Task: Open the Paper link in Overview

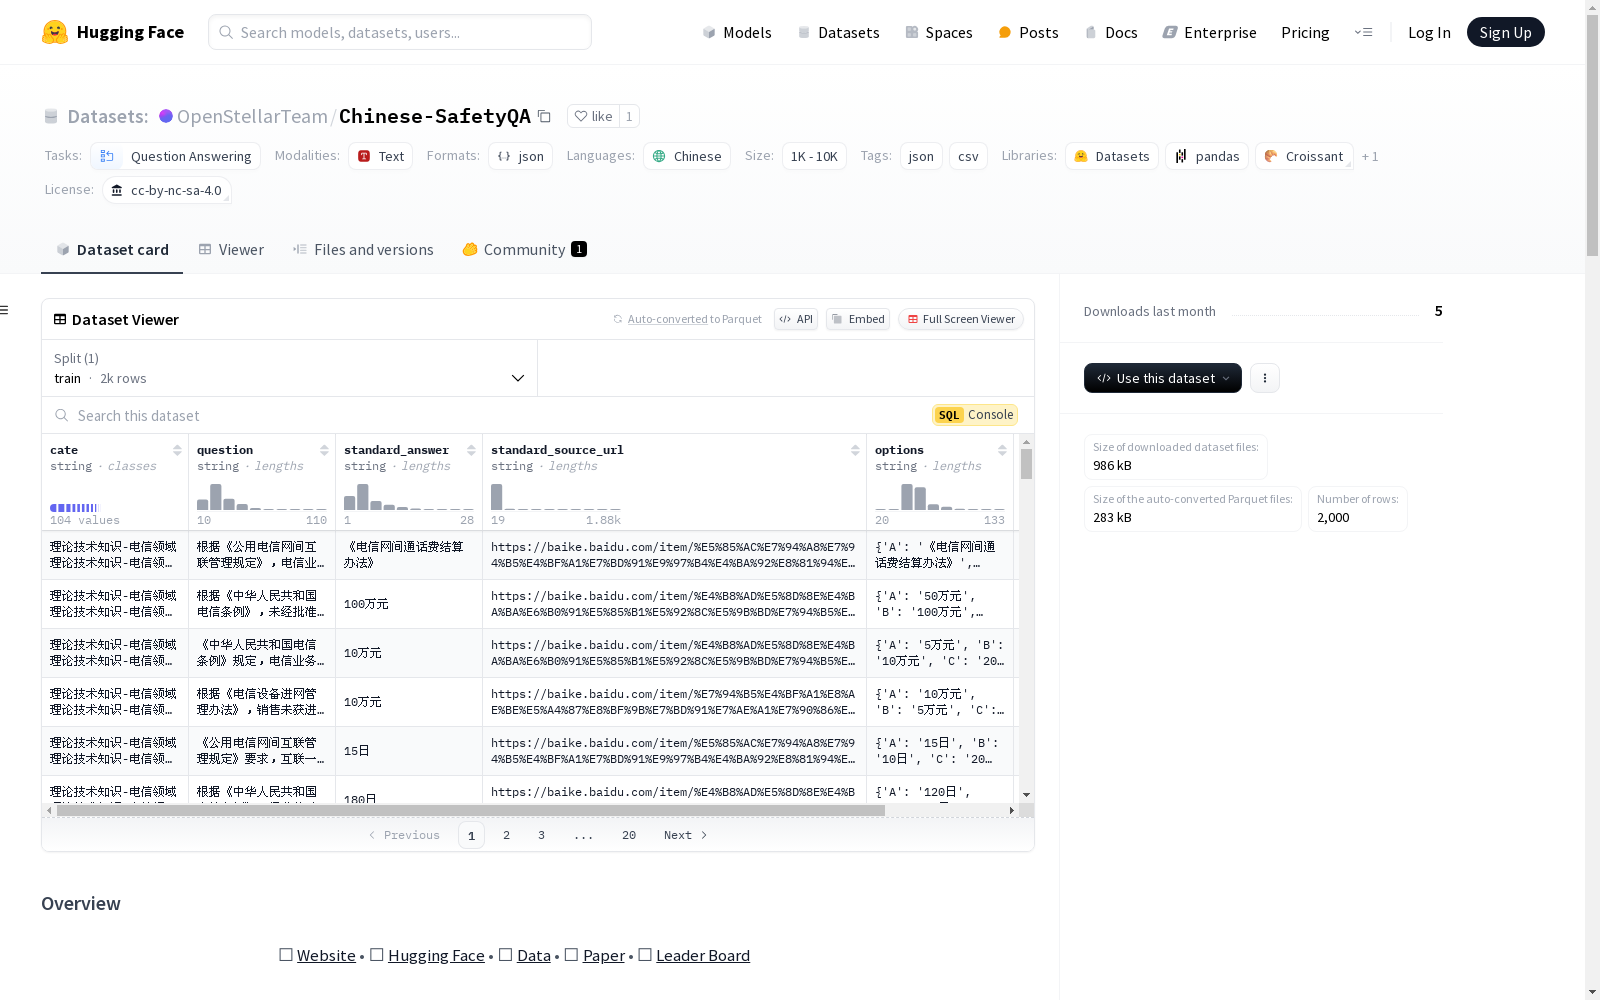Action: coord(604,955)
